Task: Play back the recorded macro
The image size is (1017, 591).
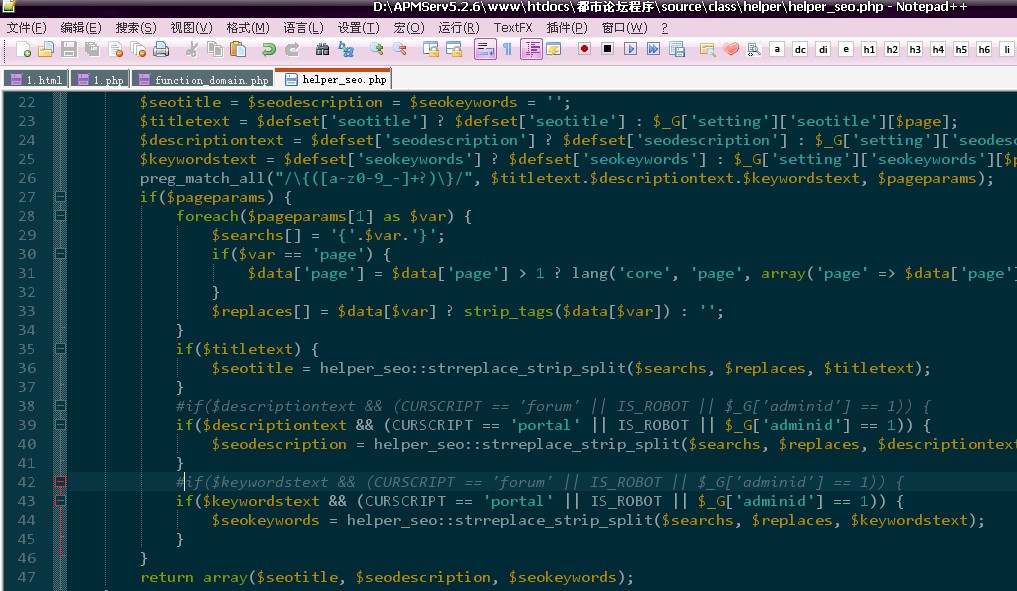Action: pyautogui.click(x=630, y=49)
